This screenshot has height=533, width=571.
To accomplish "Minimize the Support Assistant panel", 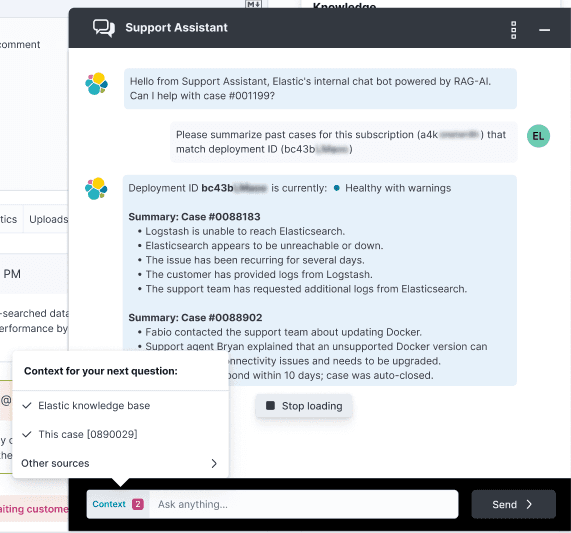I will (544, 30).
